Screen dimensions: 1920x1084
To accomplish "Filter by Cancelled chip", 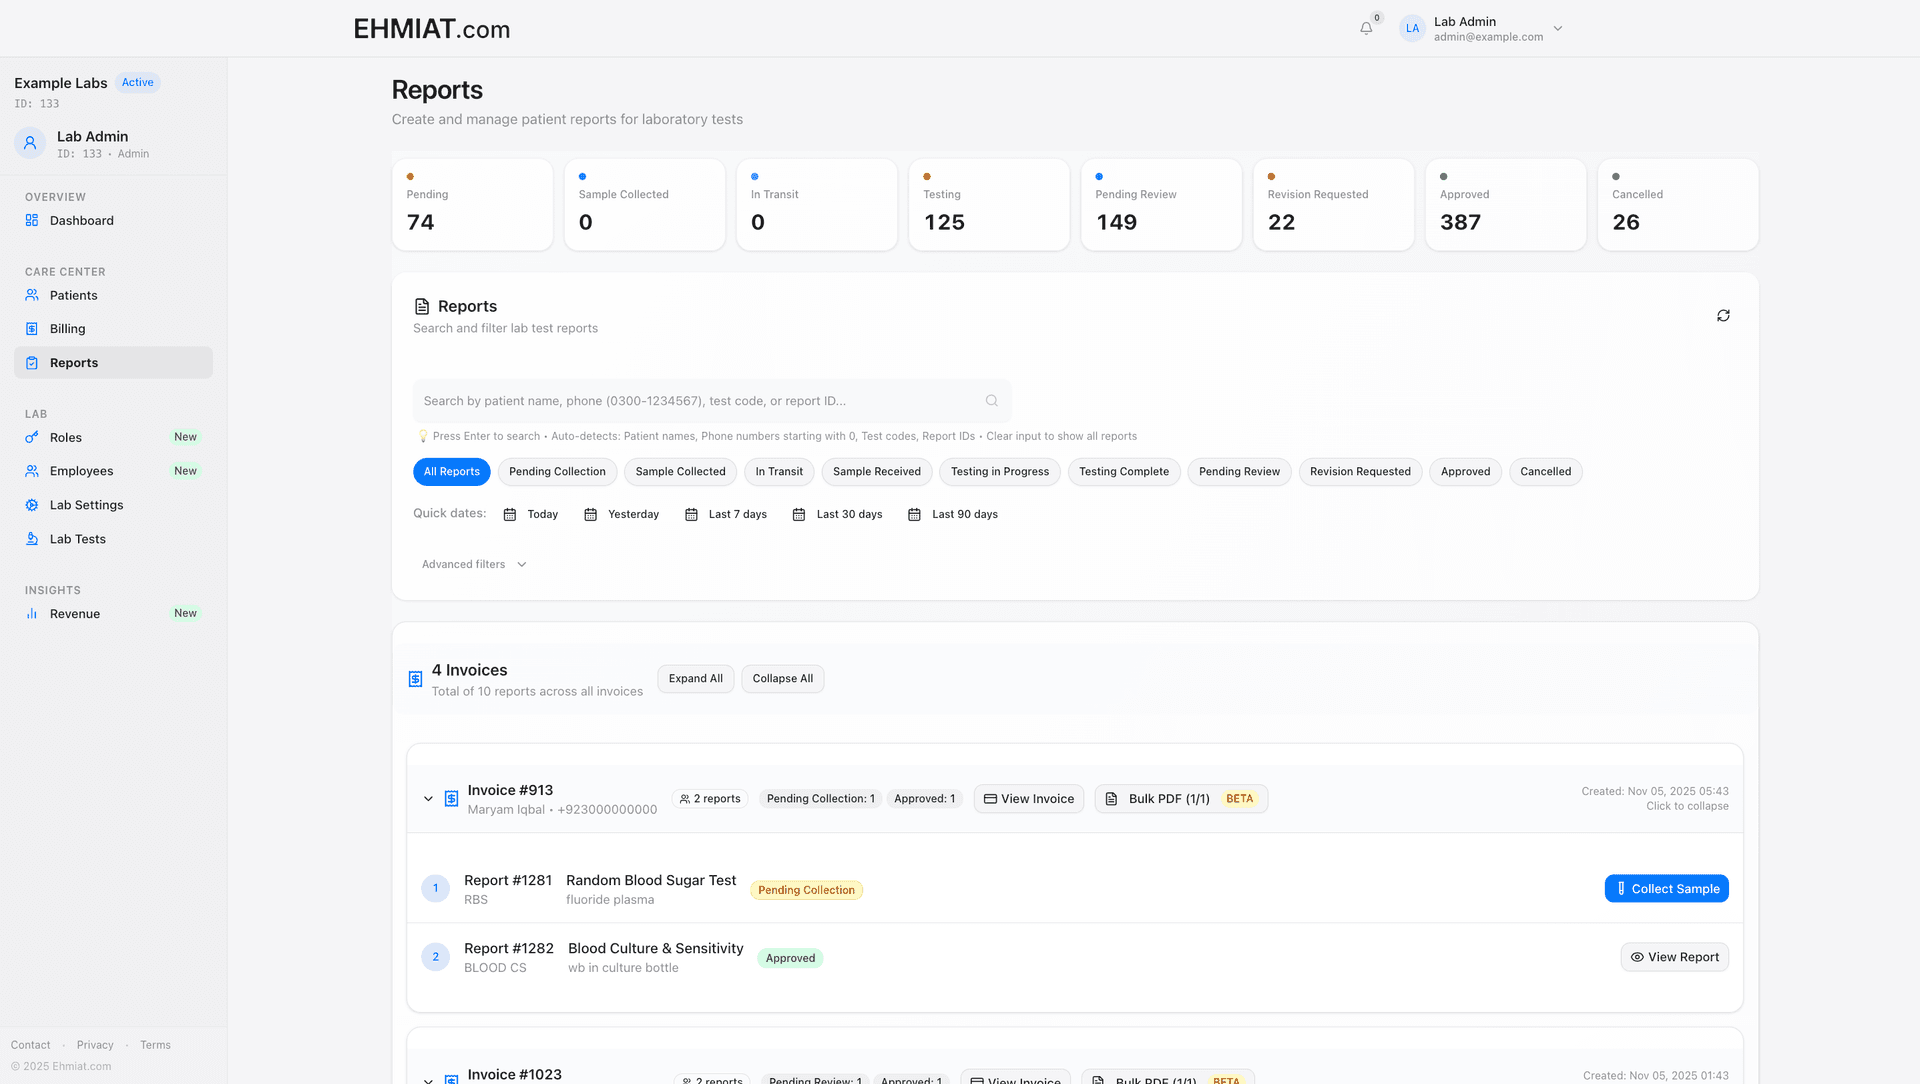I will tap(1546, 472).
